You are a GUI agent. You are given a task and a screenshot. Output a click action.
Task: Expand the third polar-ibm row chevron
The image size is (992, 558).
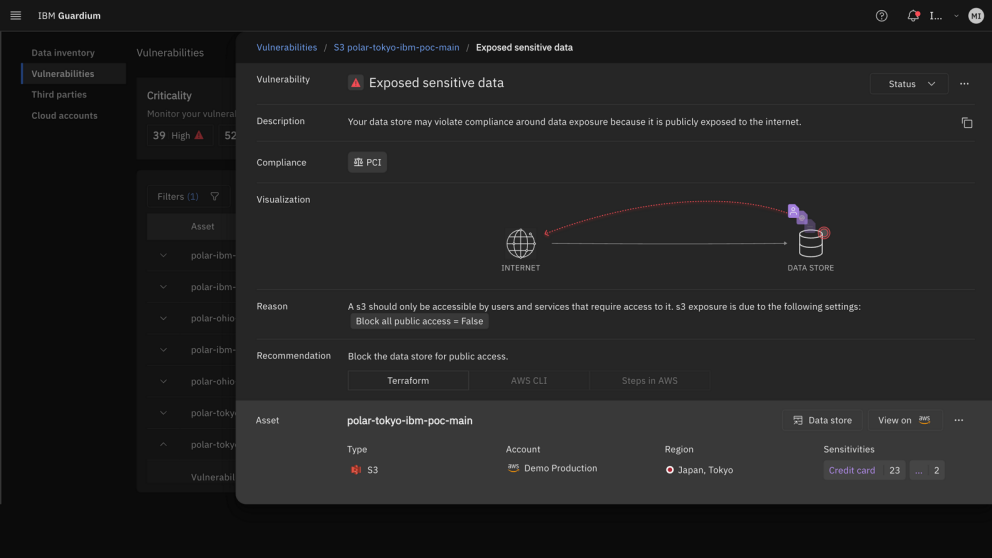coord(163,350)
